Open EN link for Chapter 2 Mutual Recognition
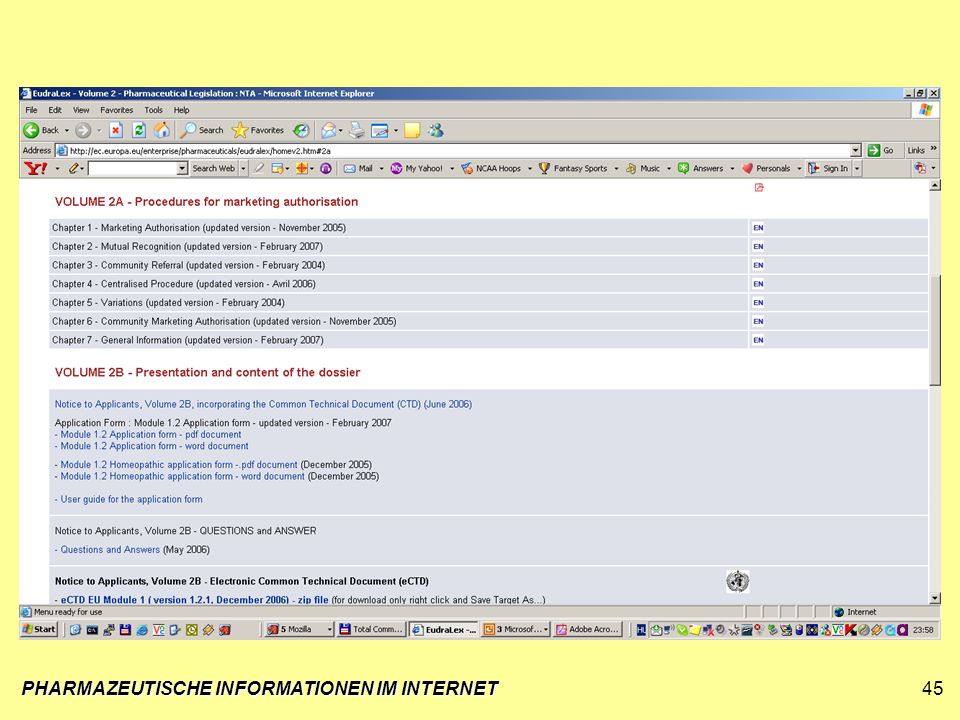This screenshot has height=720, width=960. tap(758, 247)
